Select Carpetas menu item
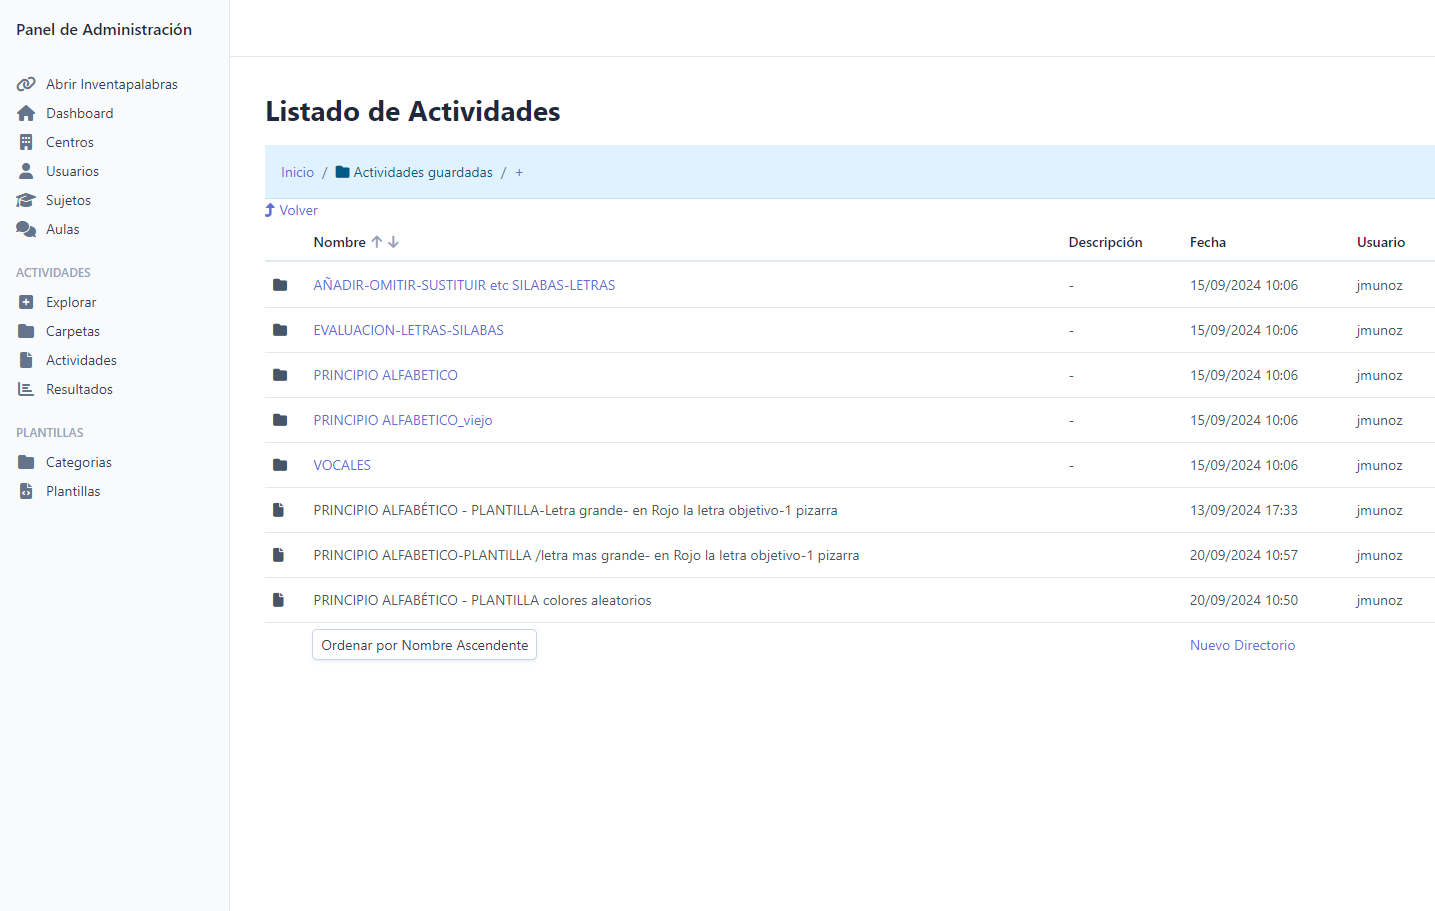This screenshot has height=911, width=1435. [73, 331]
